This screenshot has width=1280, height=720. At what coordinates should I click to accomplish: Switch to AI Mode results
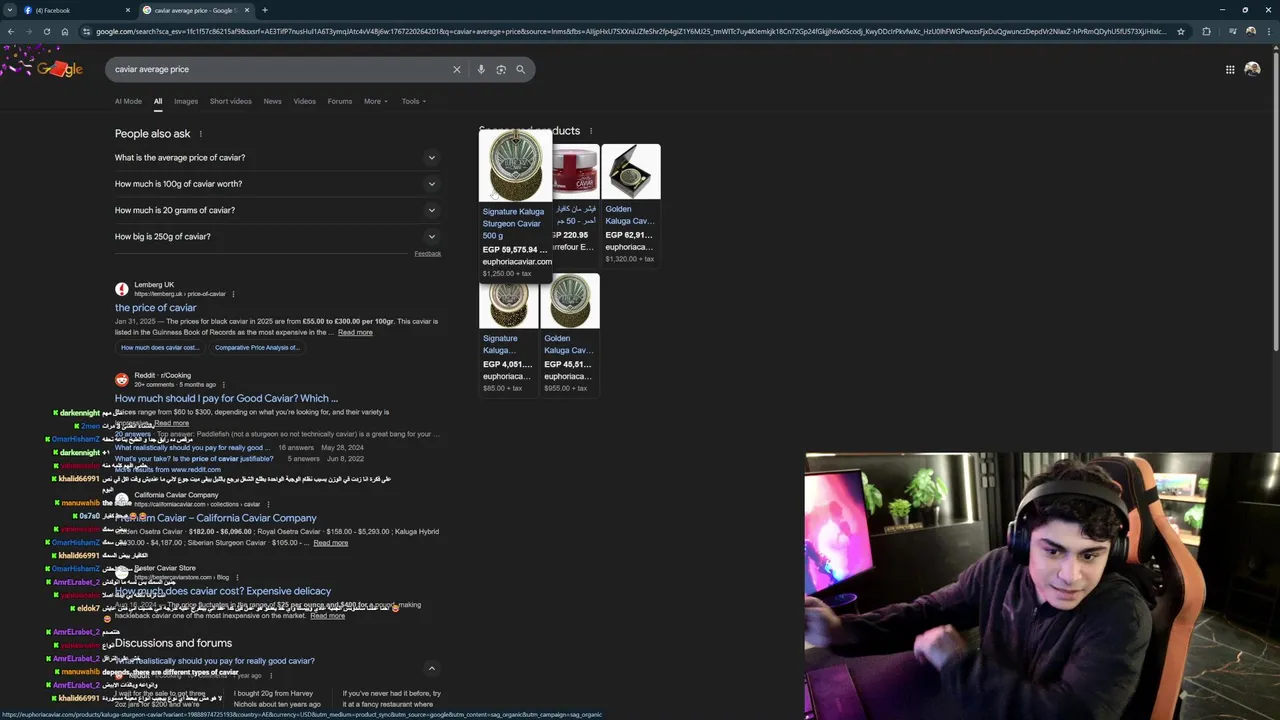click(x=128, y=101)
